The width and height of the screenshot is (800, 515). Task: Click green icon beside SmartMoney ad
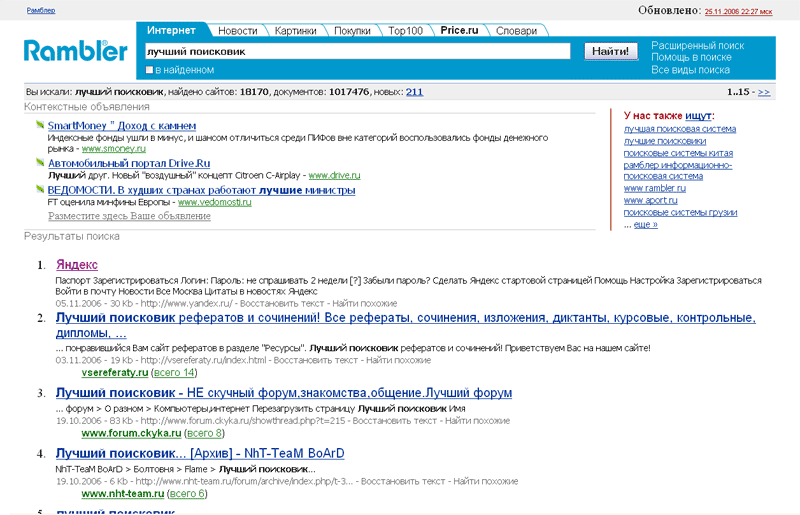point(40,126)
